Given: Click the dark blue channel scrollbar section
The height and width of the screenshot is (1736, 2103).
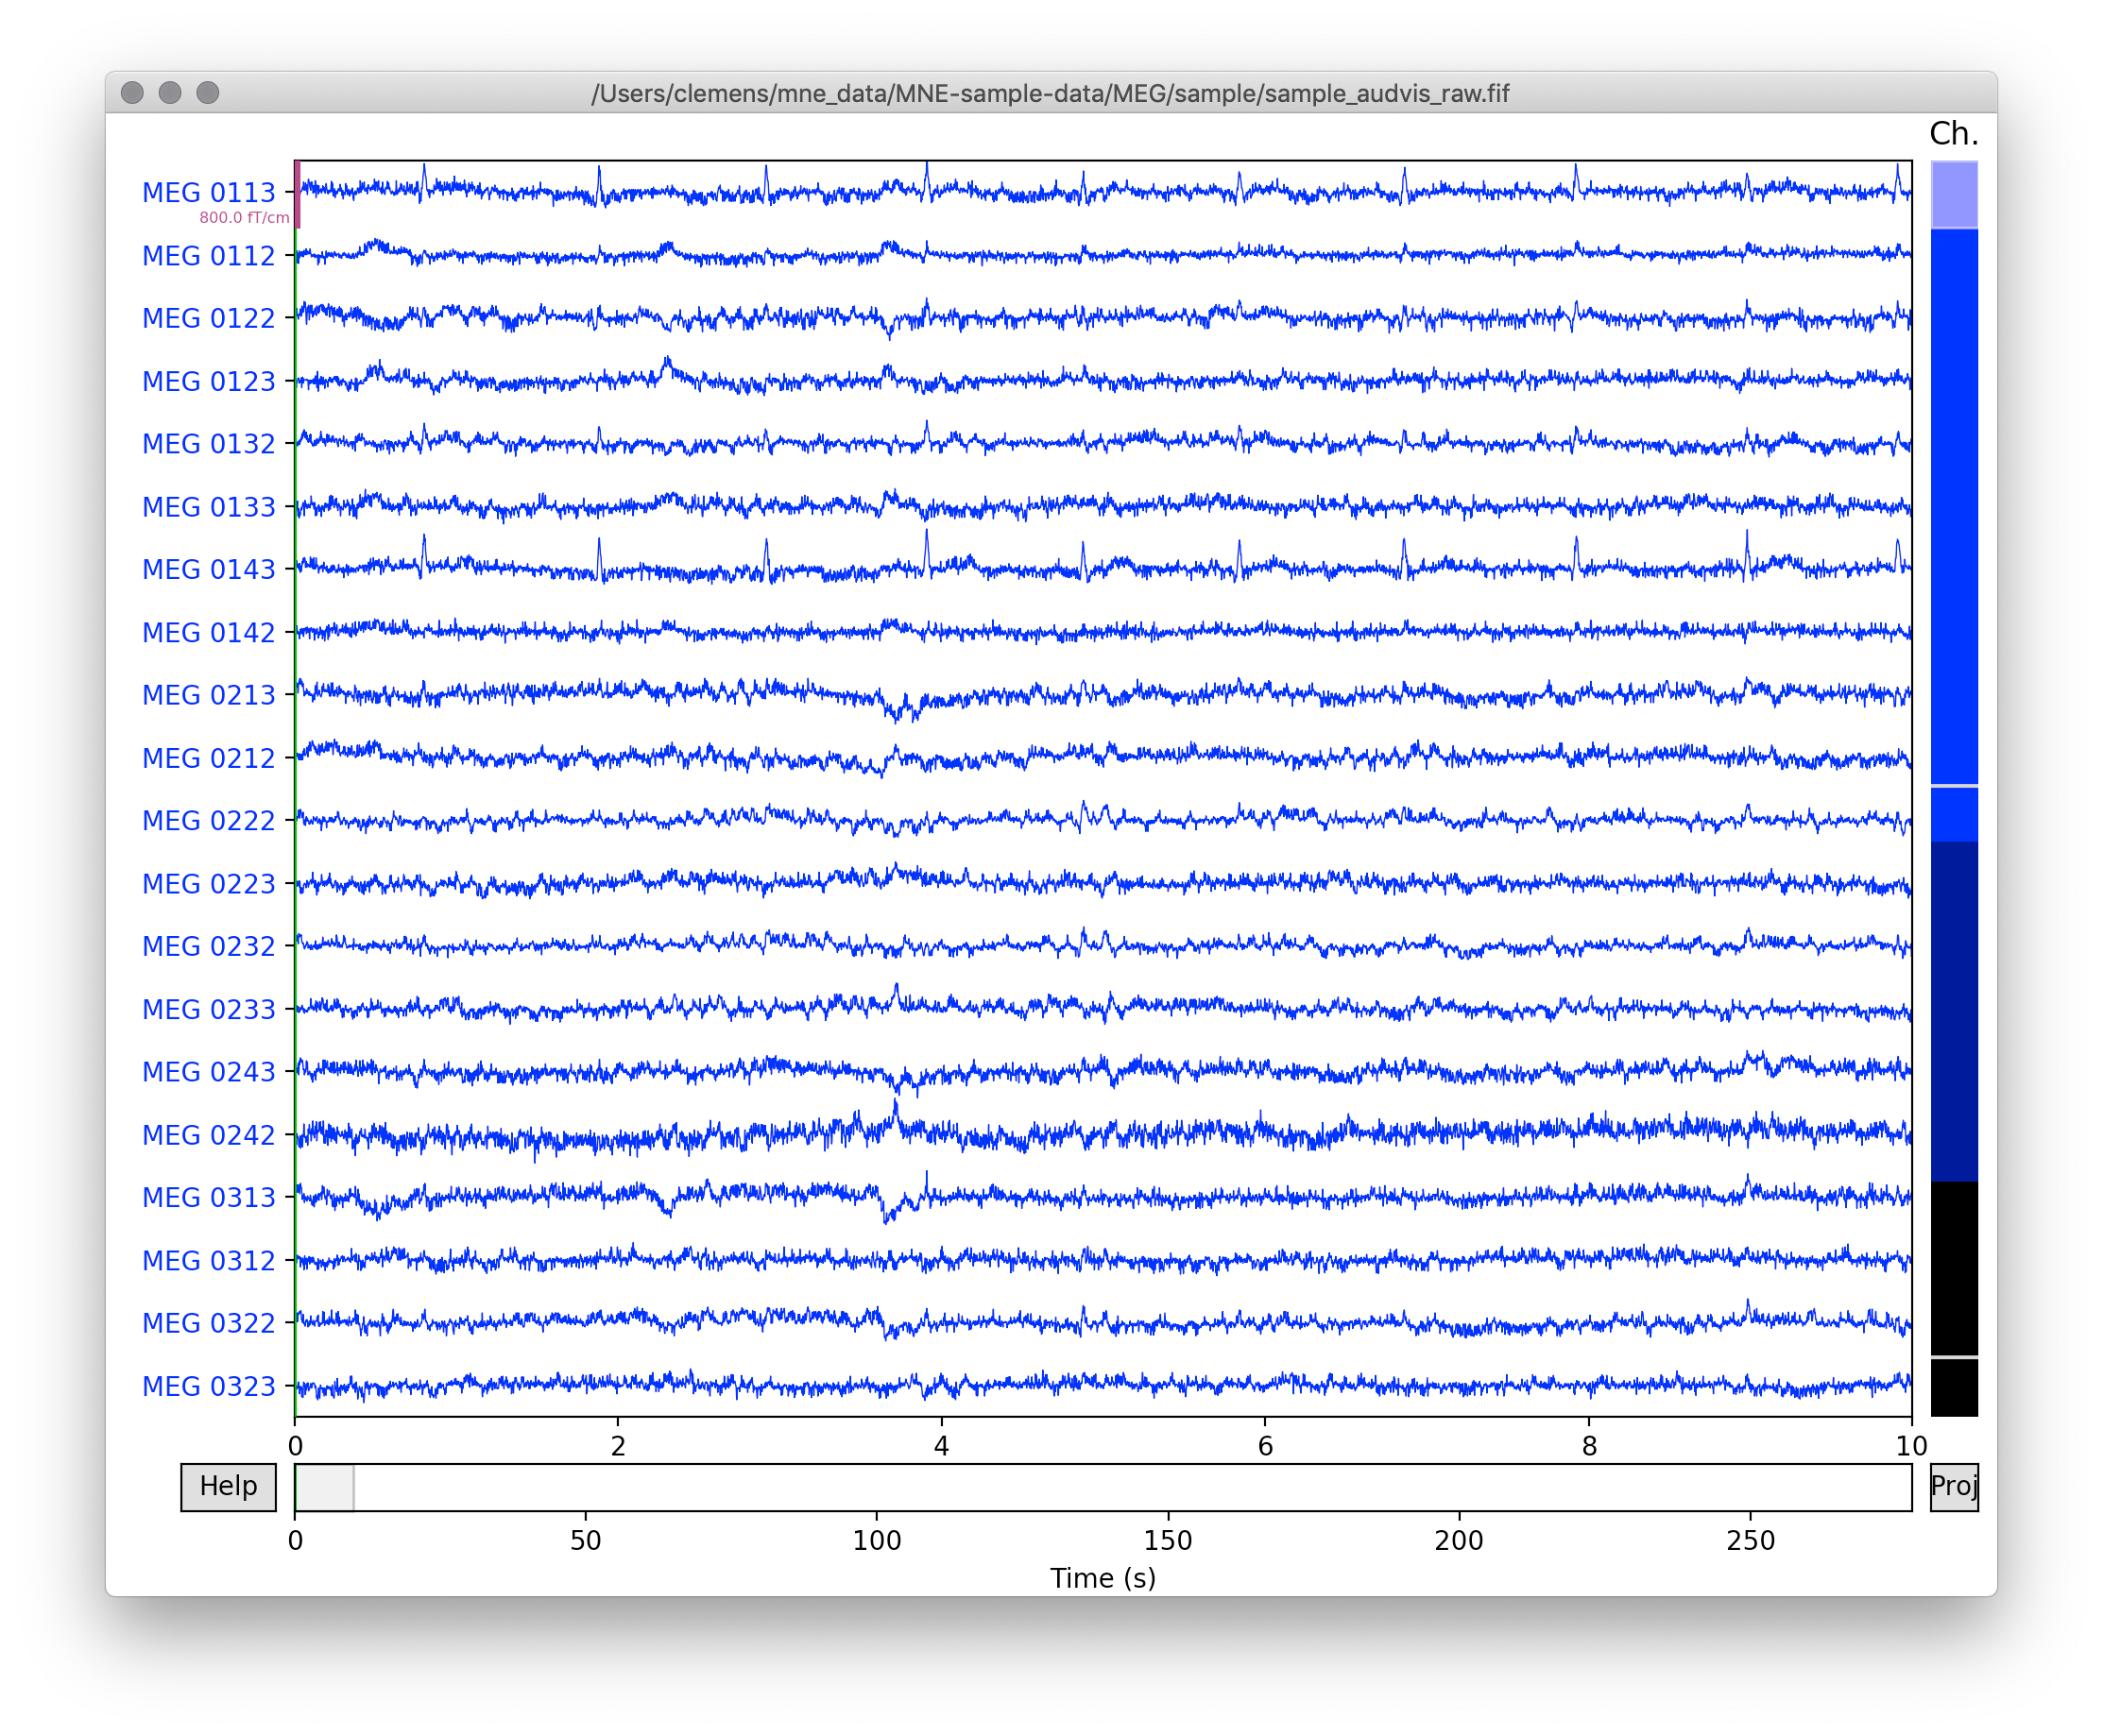Looking at the screenshot, I should tap(1953, 1010).
